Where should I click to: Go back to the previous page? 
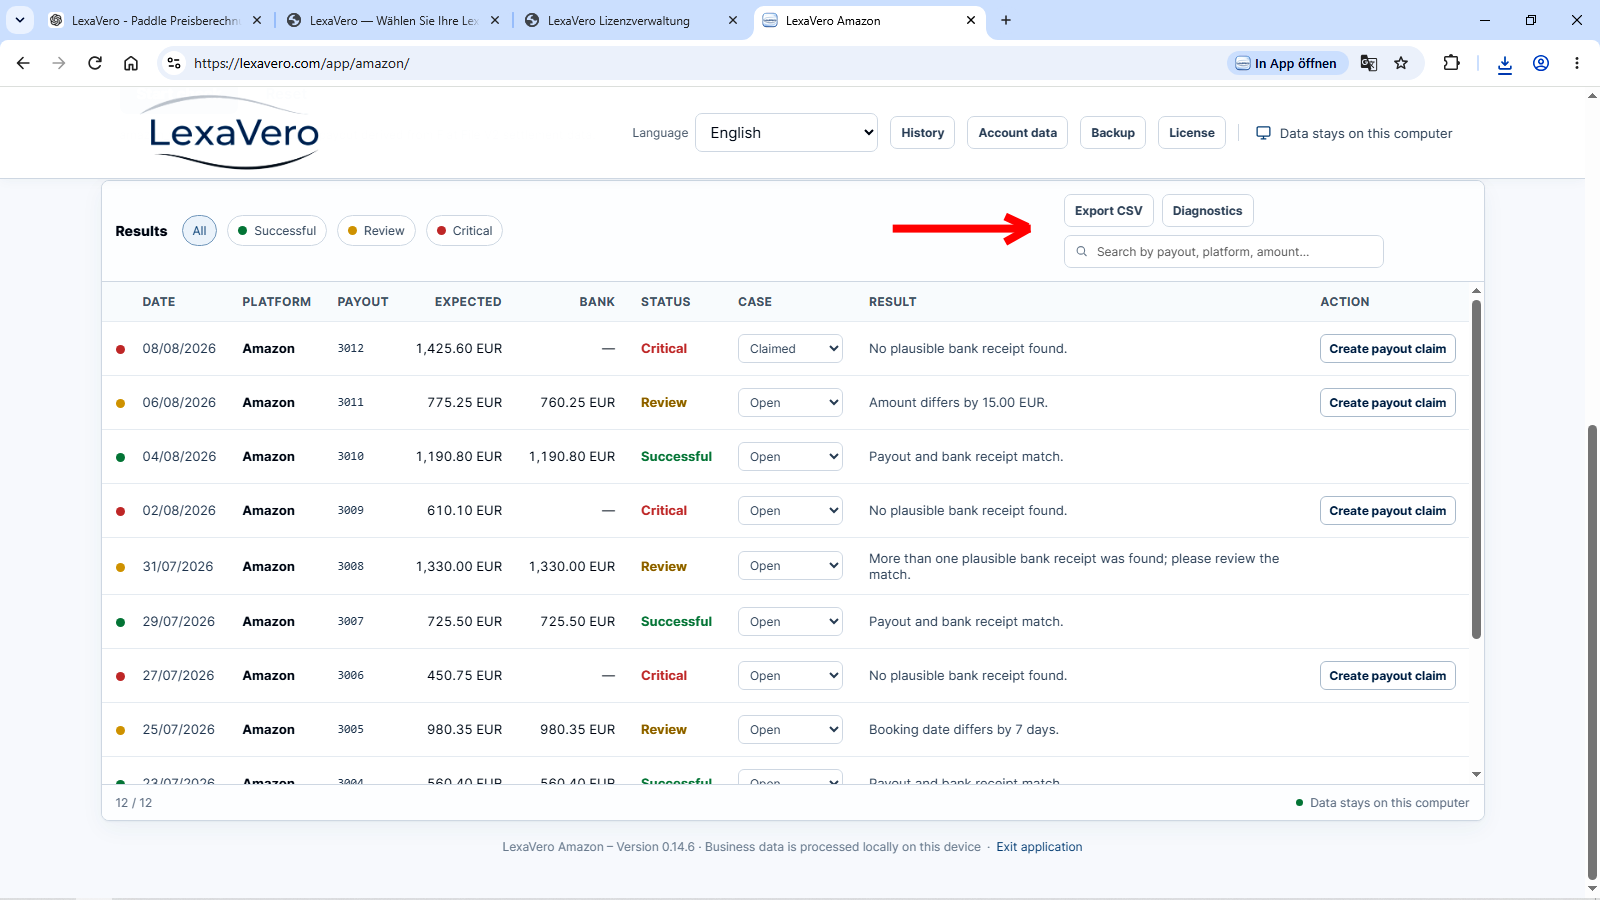[x=23, y=63]
